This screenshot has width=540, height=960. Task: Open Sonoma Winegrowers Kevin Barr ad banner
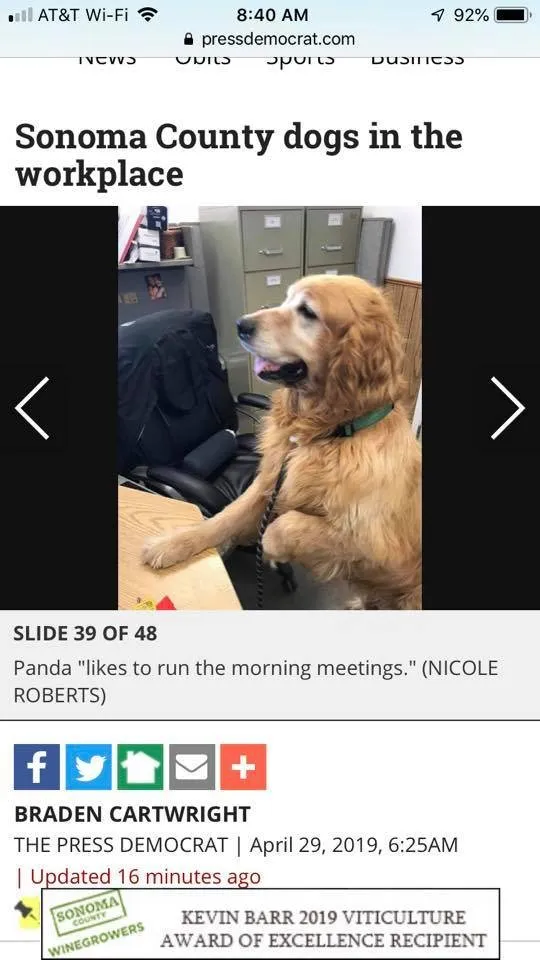click(x=271, y=923)
